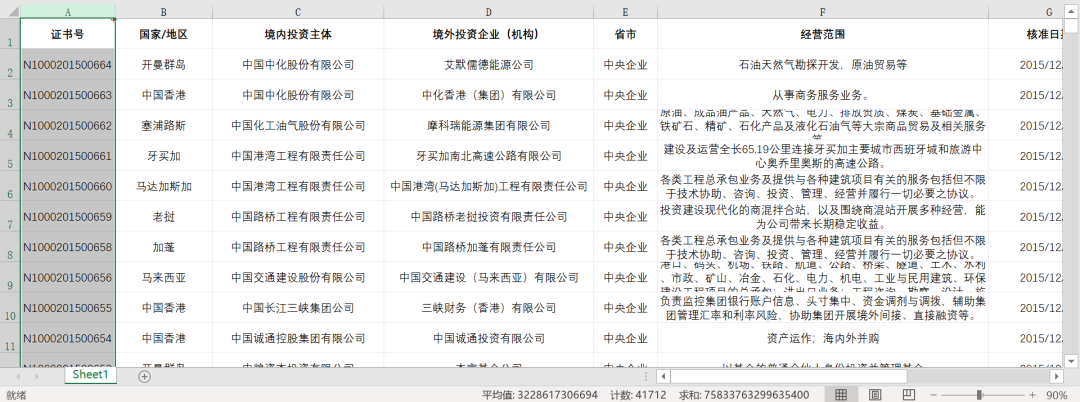
Task: Select column G header
Action: (x=1026, y=11)
